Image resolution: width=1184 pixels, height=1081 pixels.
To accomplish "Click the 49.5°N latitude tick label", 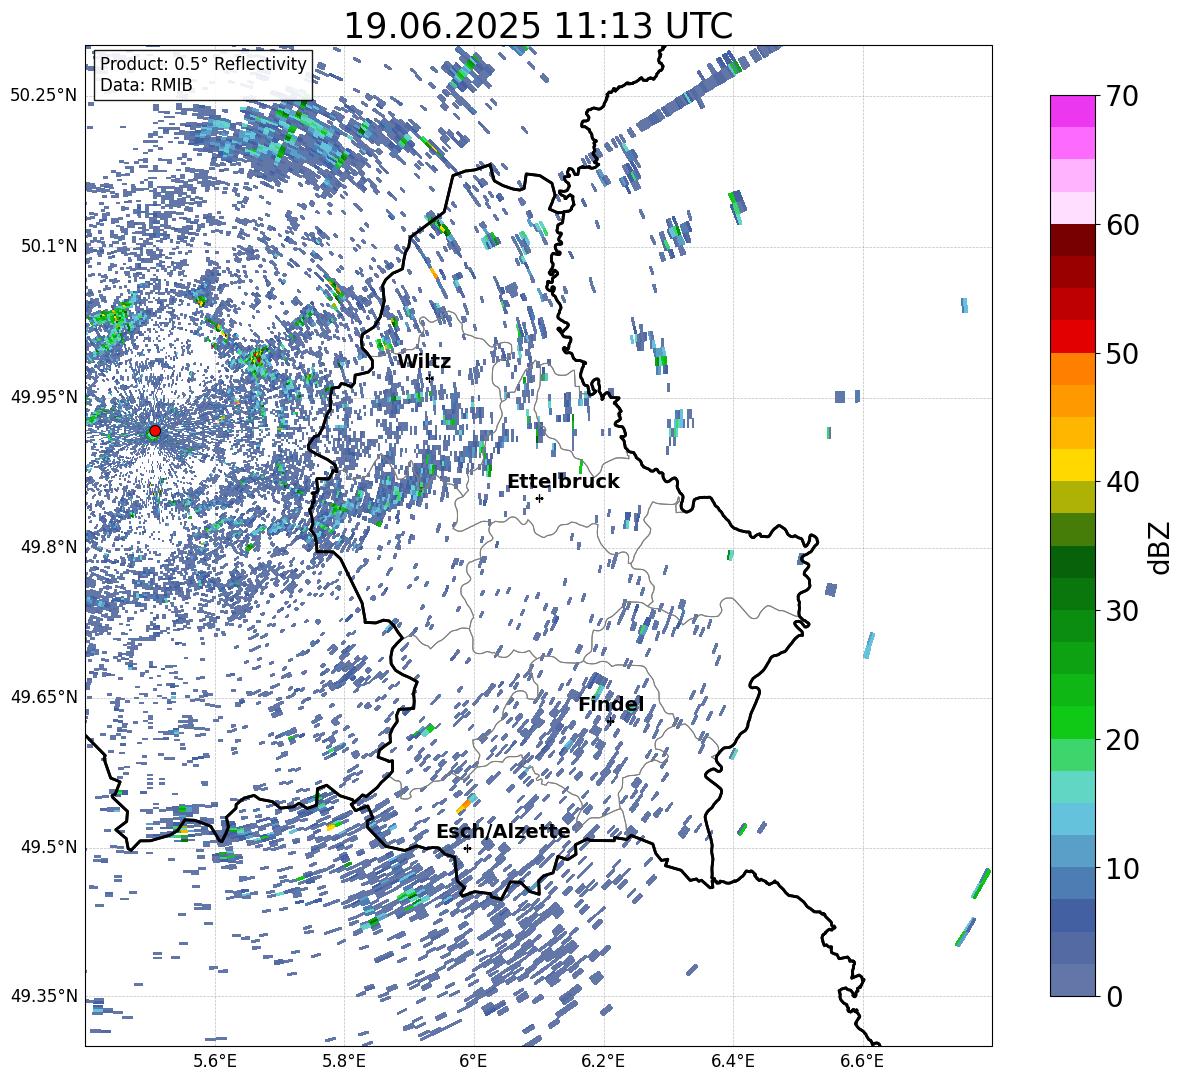I will [50, 846].
